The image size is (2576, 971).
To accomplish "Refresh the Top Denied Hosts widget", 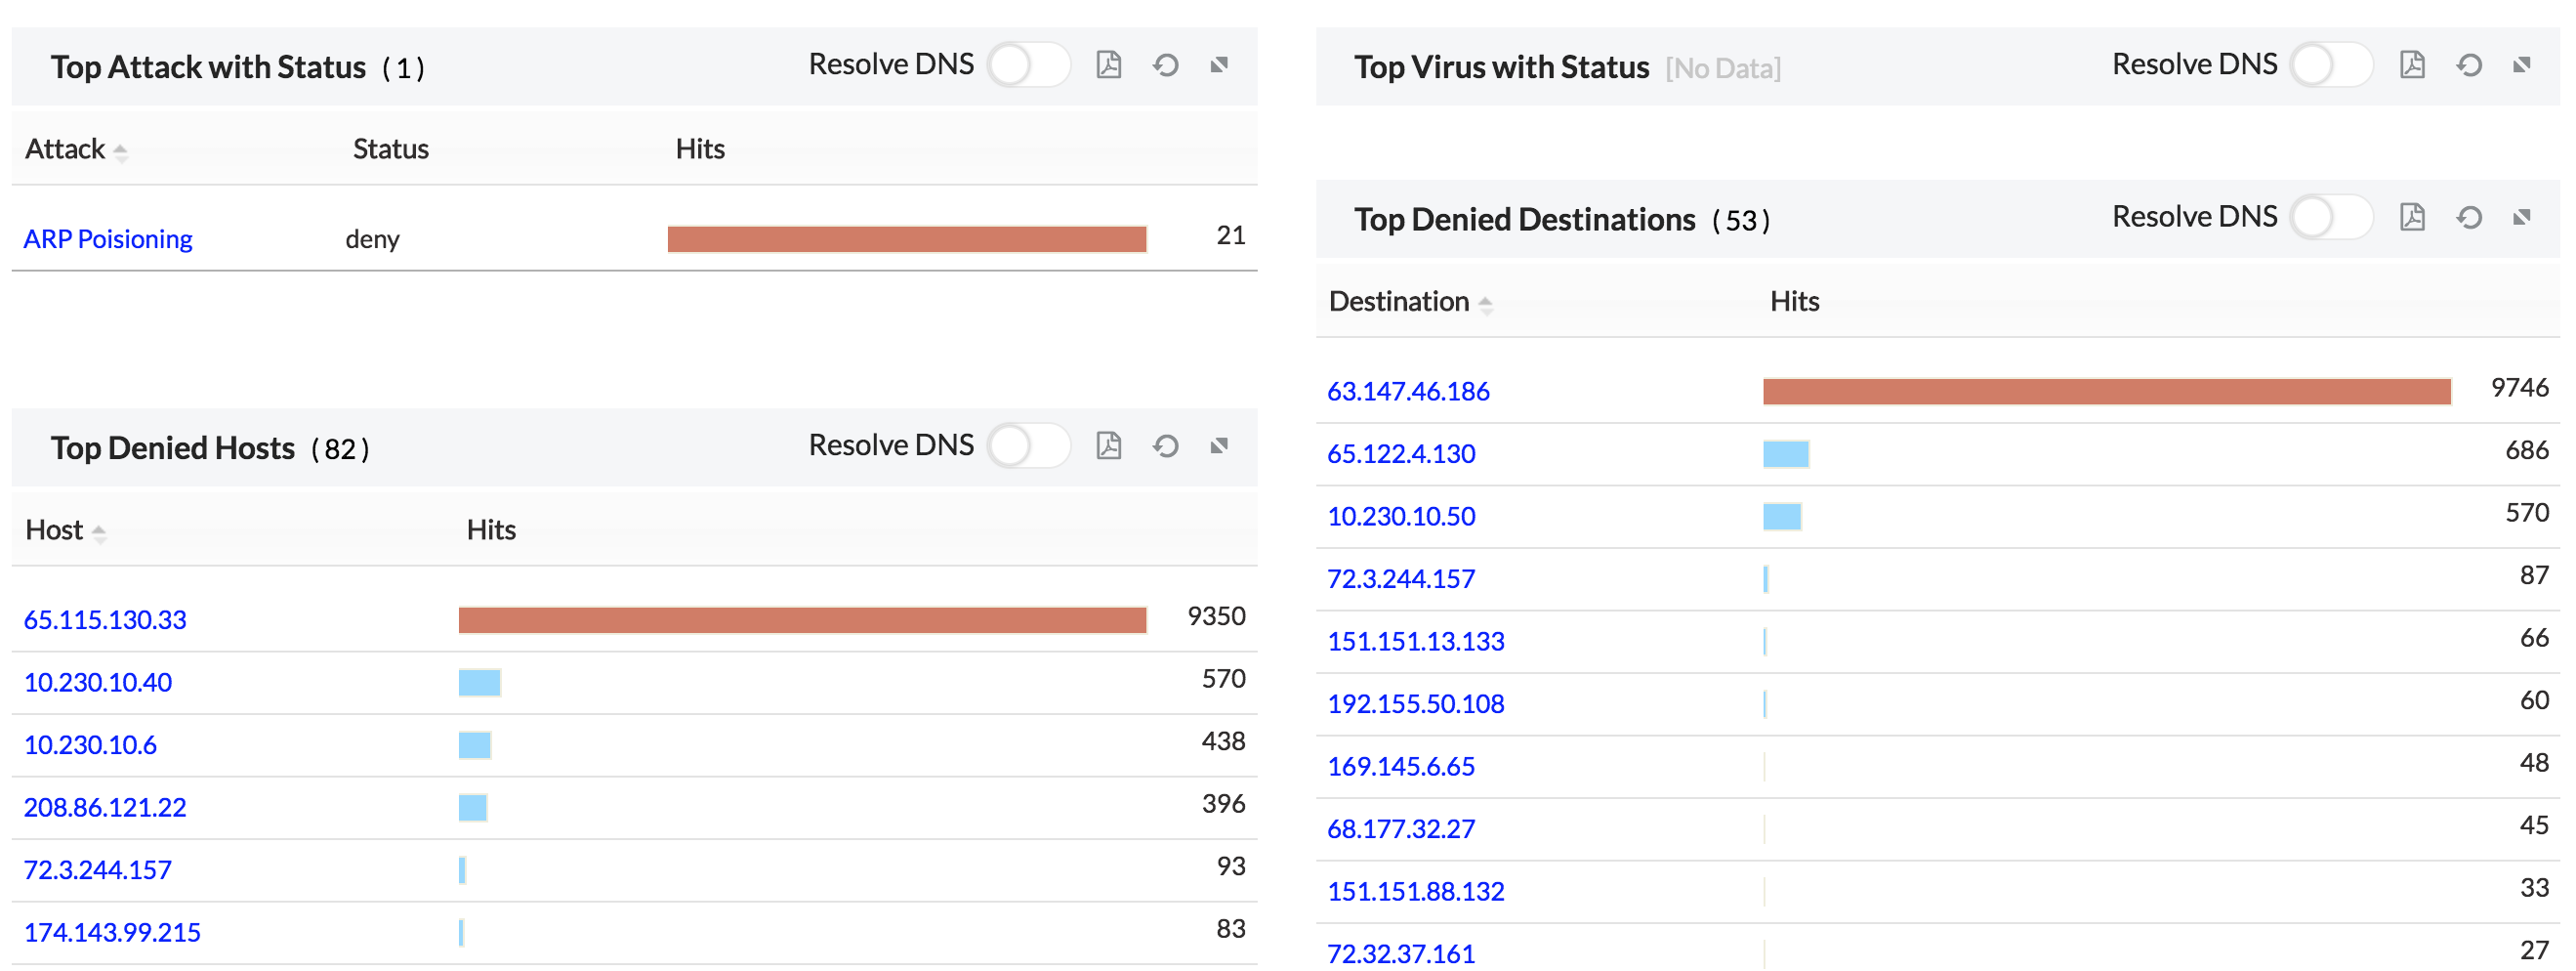I will [1165, 447].
